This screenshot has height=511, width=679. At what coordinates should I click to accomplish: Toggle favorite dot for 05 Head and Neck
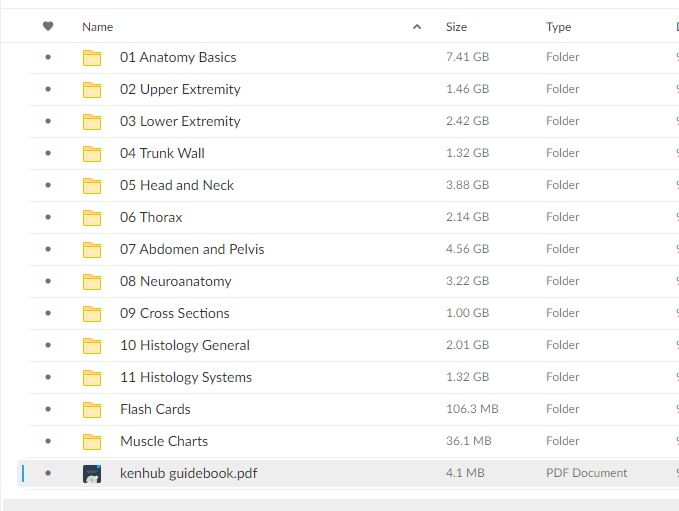[x=48, y=185]
